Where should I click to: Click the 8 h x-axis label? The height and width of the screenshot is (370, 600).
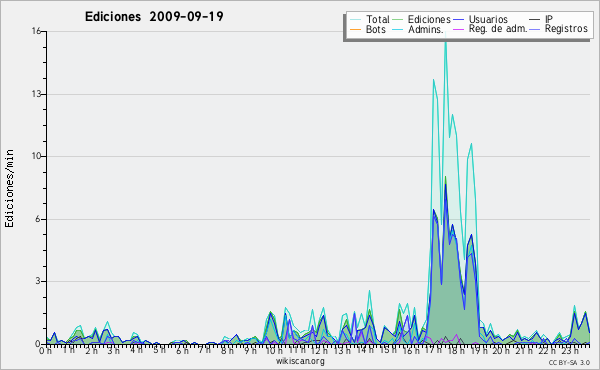click(227, 350)
